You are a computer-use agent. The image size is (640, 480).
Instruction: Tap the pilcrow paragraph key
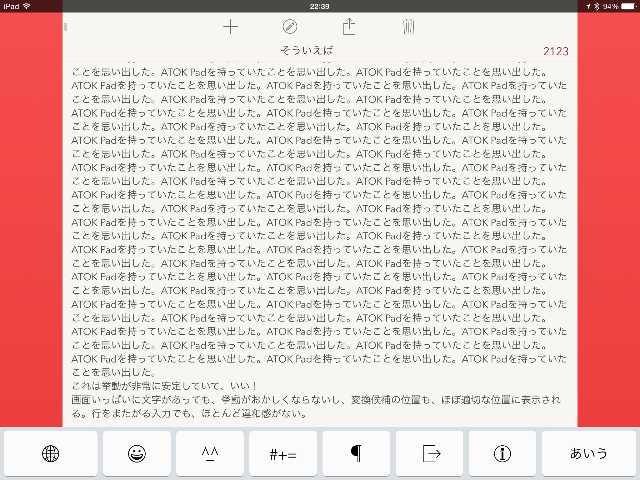coord(356,453)
